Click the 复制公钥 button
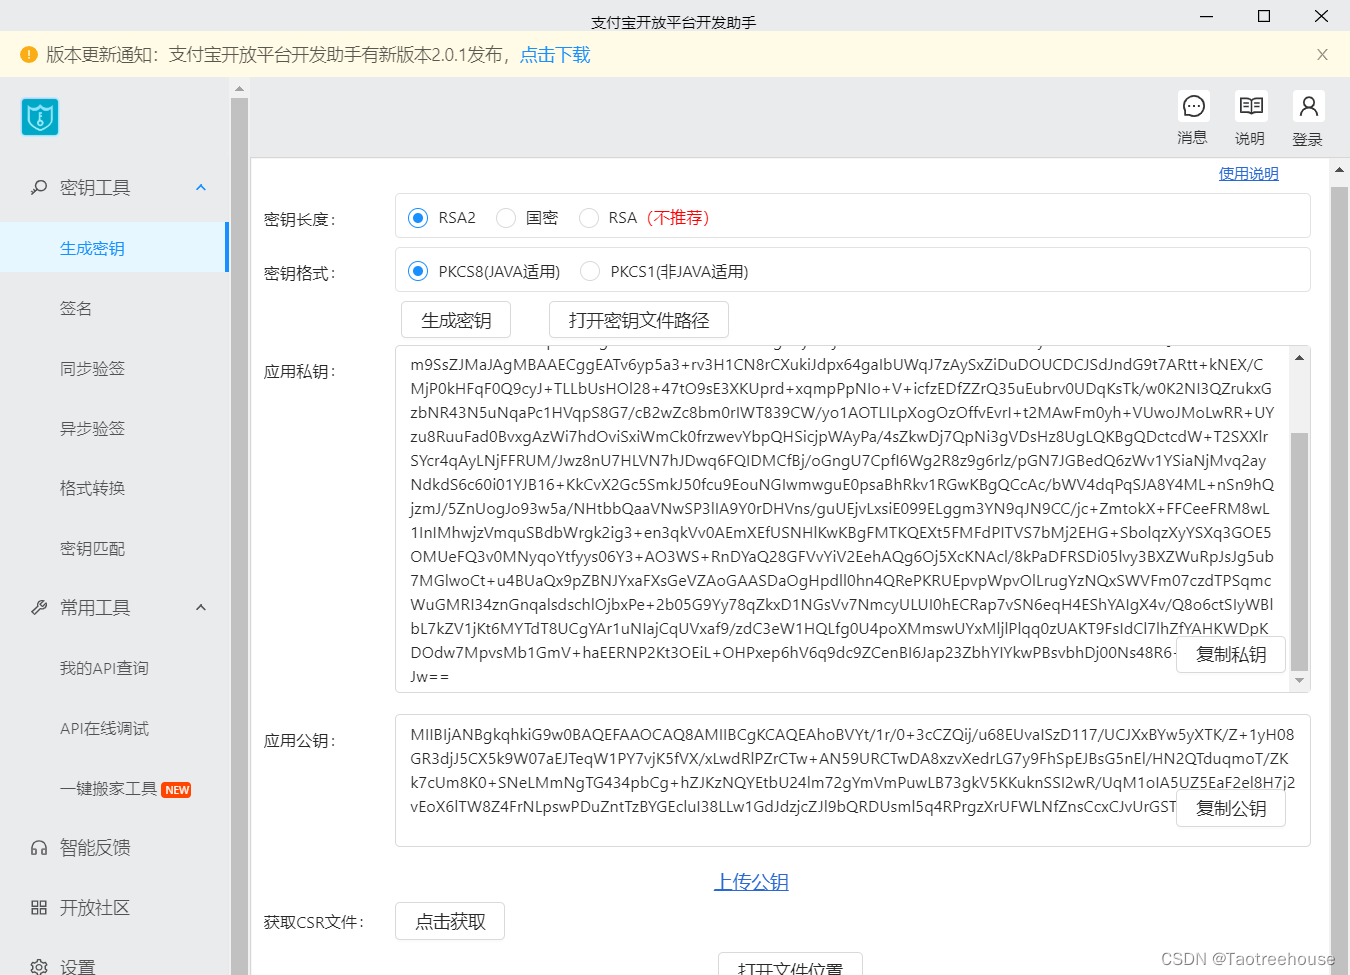This screenshot has height=975, width=1350. click(1231, 808)
